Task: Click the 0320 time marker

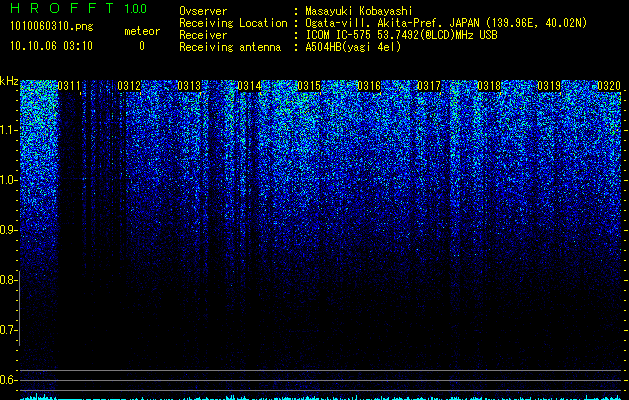Action: [x=609, y=86]
